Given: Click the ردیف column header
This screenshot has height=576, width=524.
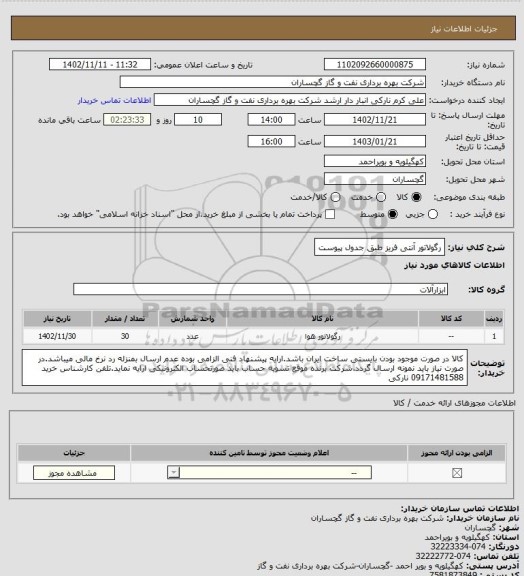Looking at the screenshot, I should pyautogui.click(x=494, y=319).
